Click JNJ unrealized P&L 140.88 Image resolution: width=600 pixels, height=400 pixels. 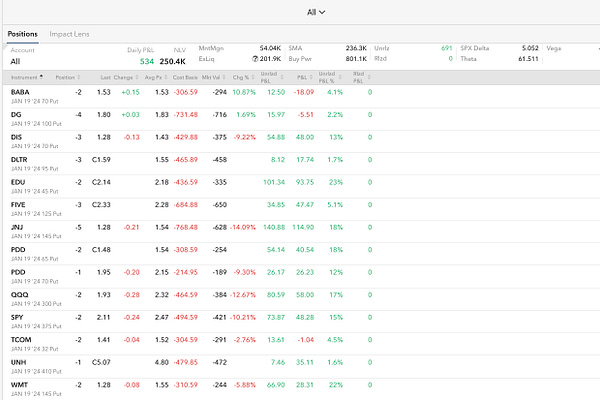[274, 227]
